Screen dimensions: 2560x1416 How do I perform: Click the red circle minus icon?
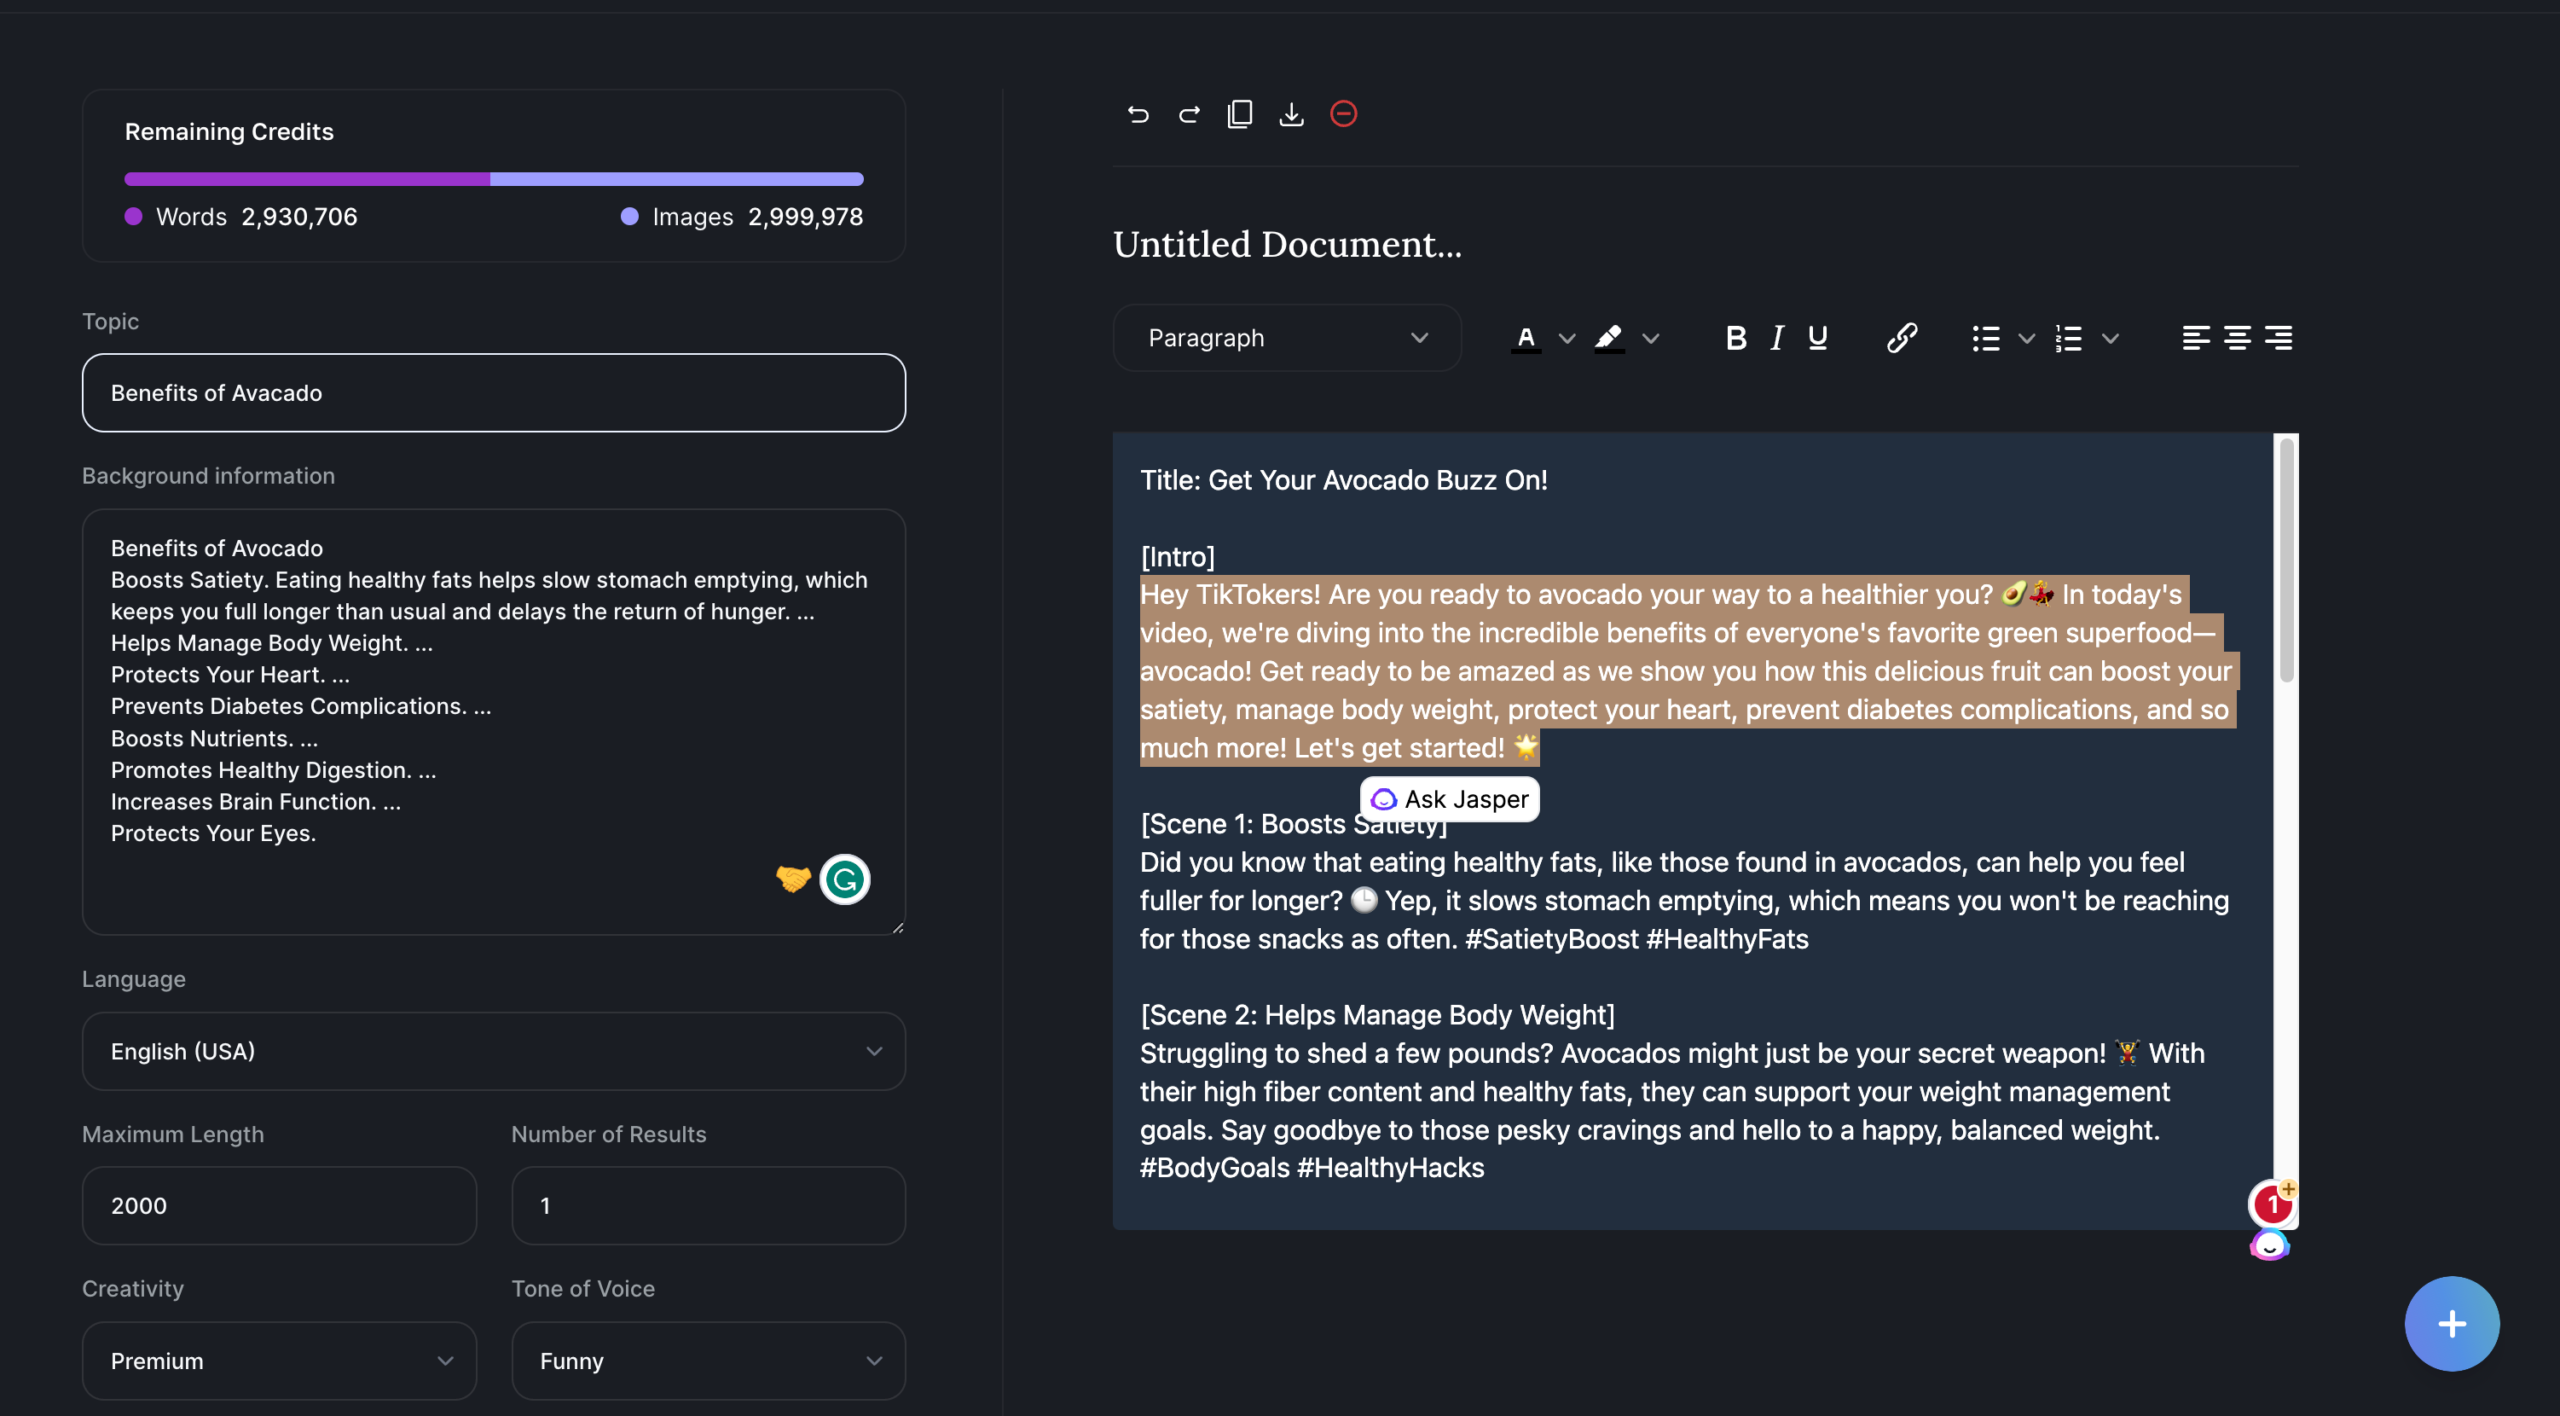click(1343, 114)
